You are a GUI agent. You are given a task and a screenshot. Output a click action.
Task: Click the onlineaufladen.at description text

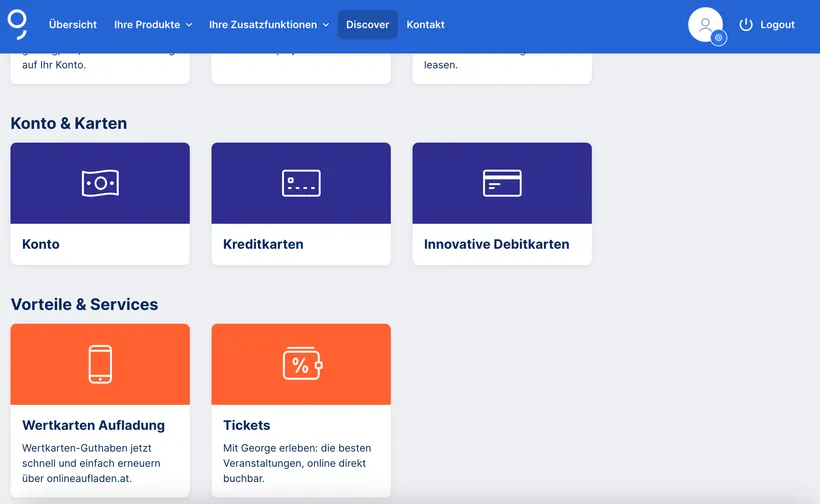click(91, 463)
